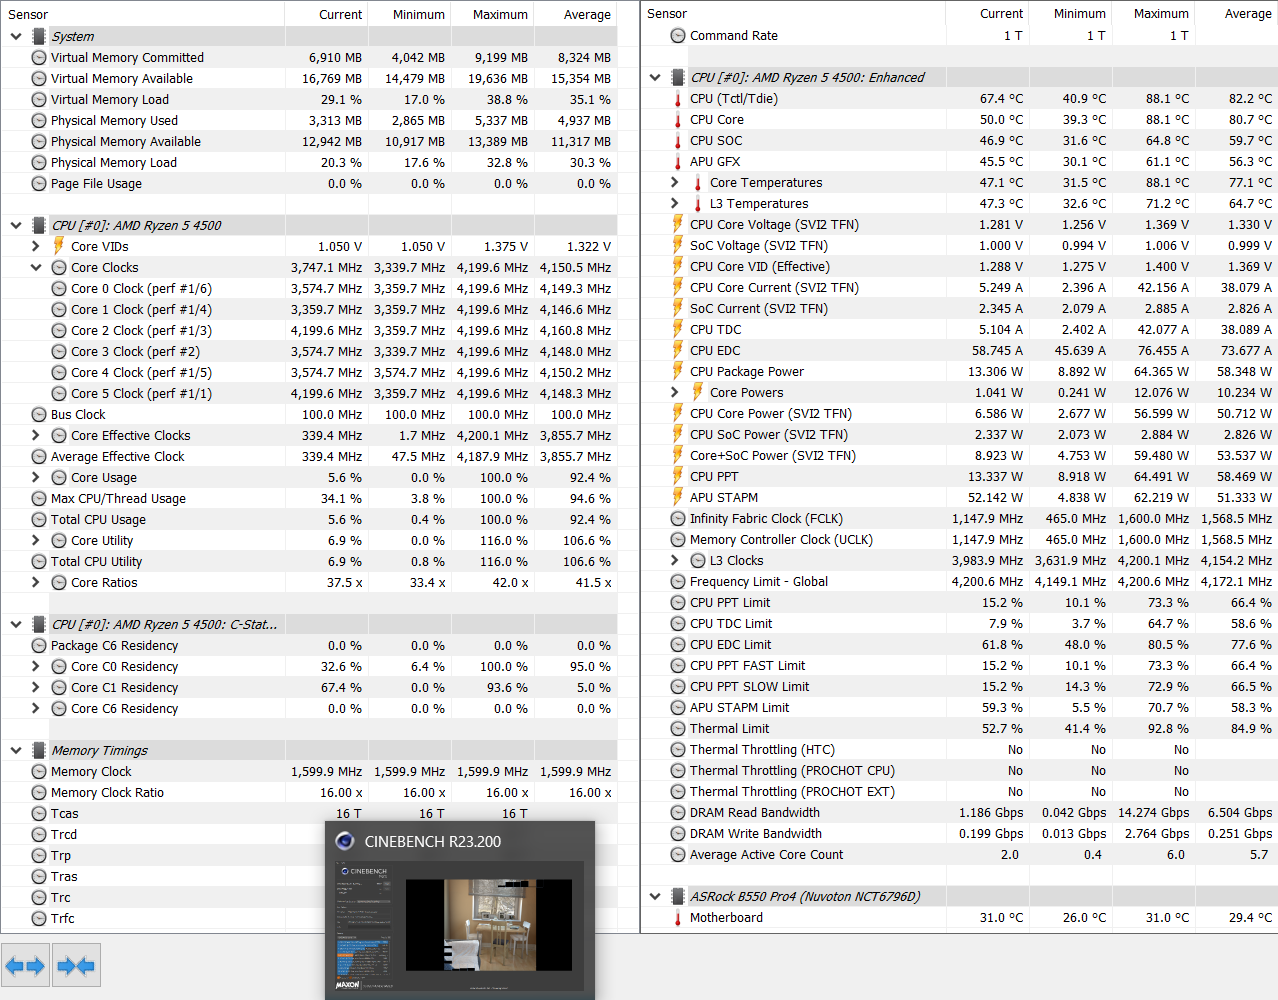Collapse the System sensor group

16,36
